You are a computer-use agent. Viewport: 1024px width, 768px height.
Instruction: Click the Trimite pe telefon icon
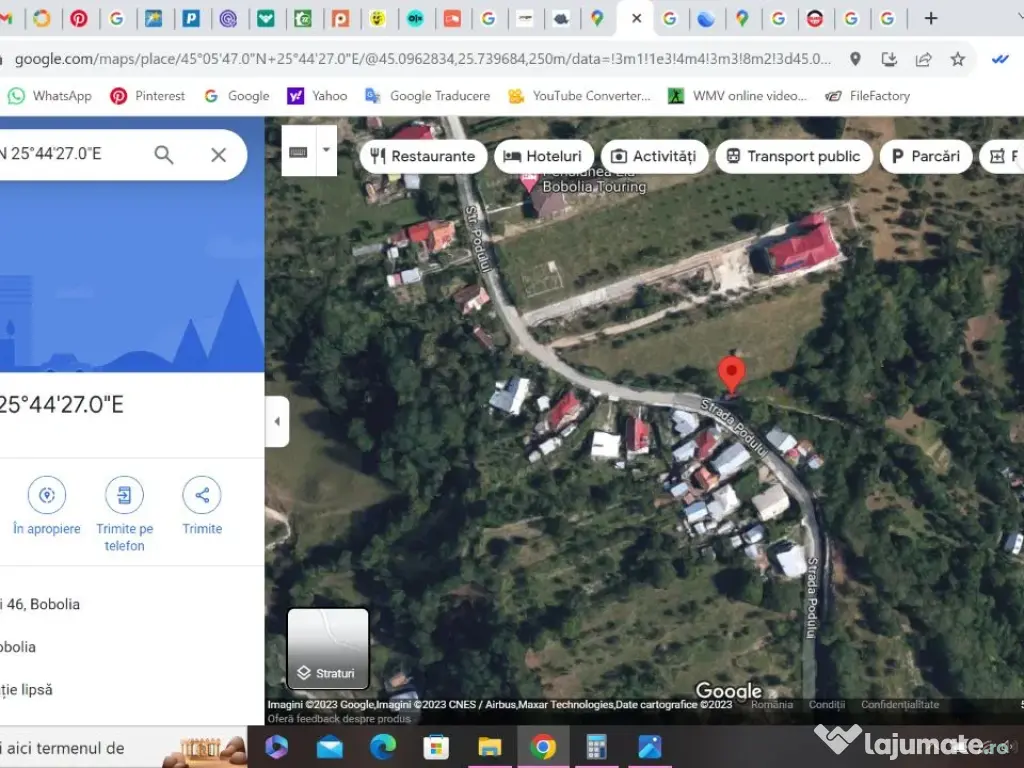coord(124,495)
